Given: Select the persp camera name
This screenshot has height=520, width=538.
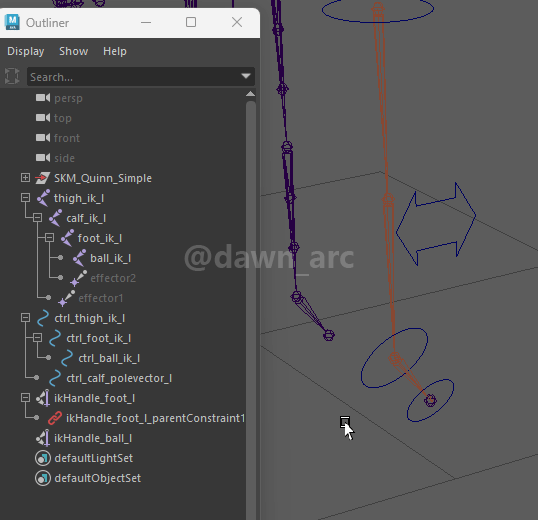Looking at the screenshot, I should (68, 98).
